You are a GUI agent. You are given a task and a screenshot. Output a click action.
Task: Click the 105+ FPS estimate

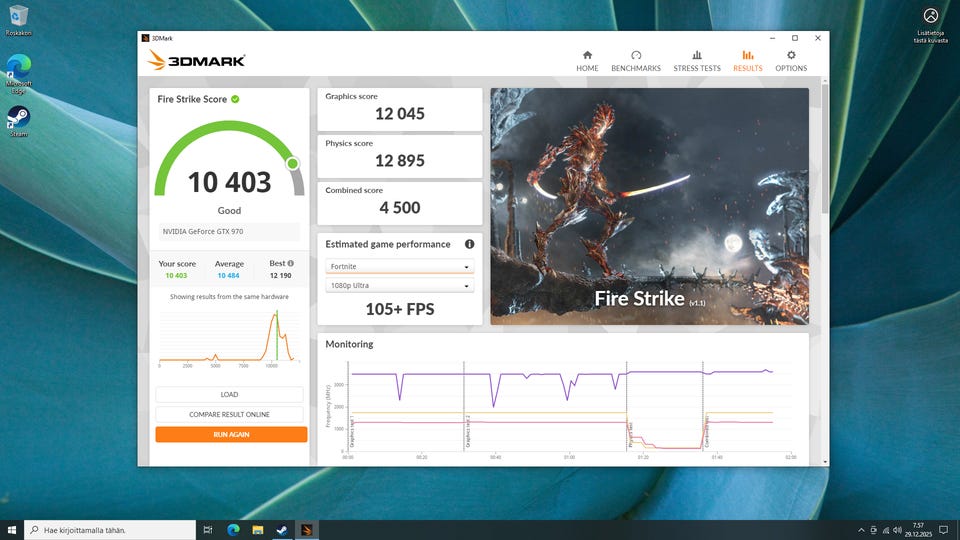[x=400, y=309]
